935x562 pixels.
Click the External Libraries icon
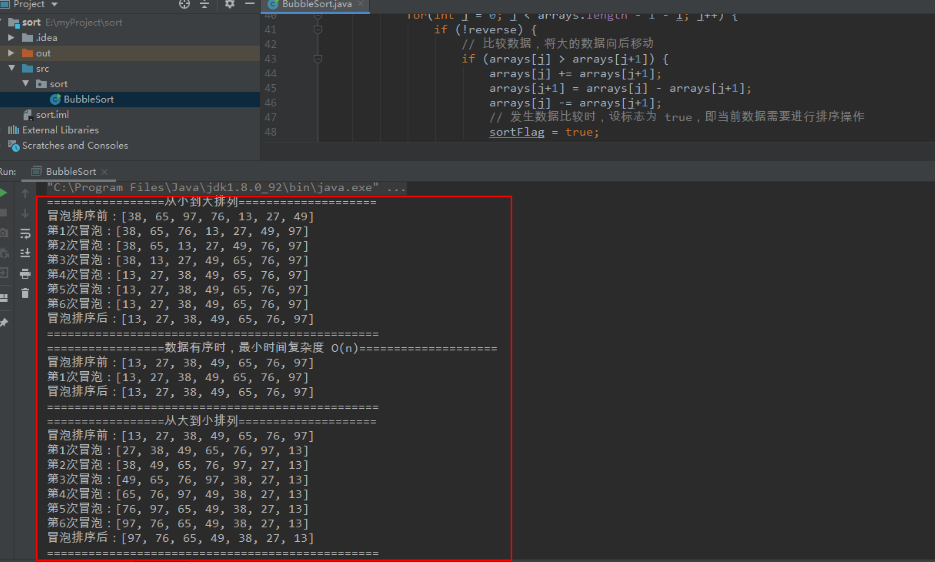13,129
